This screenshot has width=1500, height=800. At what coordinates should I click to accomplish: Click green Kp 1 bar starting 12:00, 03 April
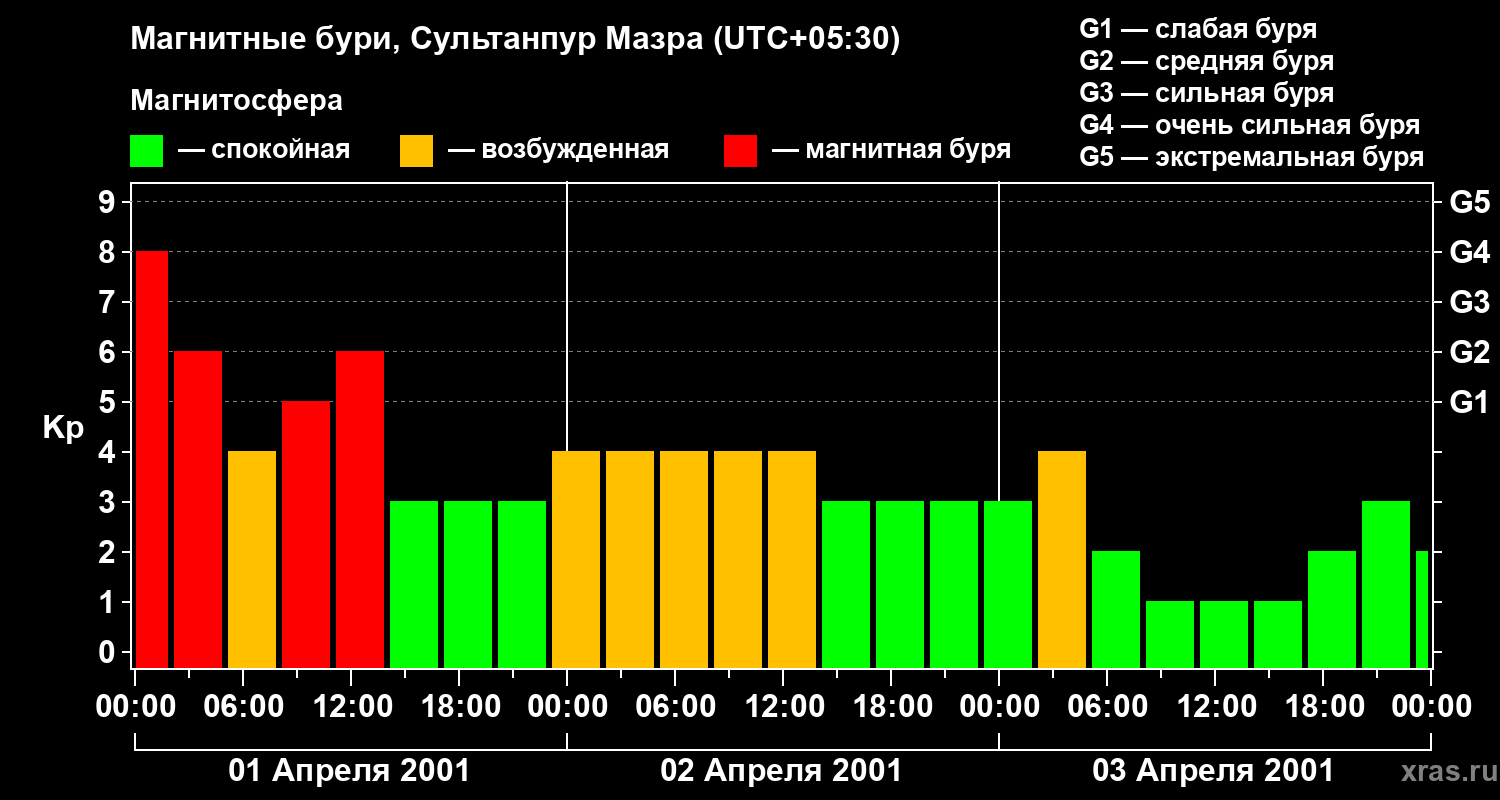(1224, 634)
